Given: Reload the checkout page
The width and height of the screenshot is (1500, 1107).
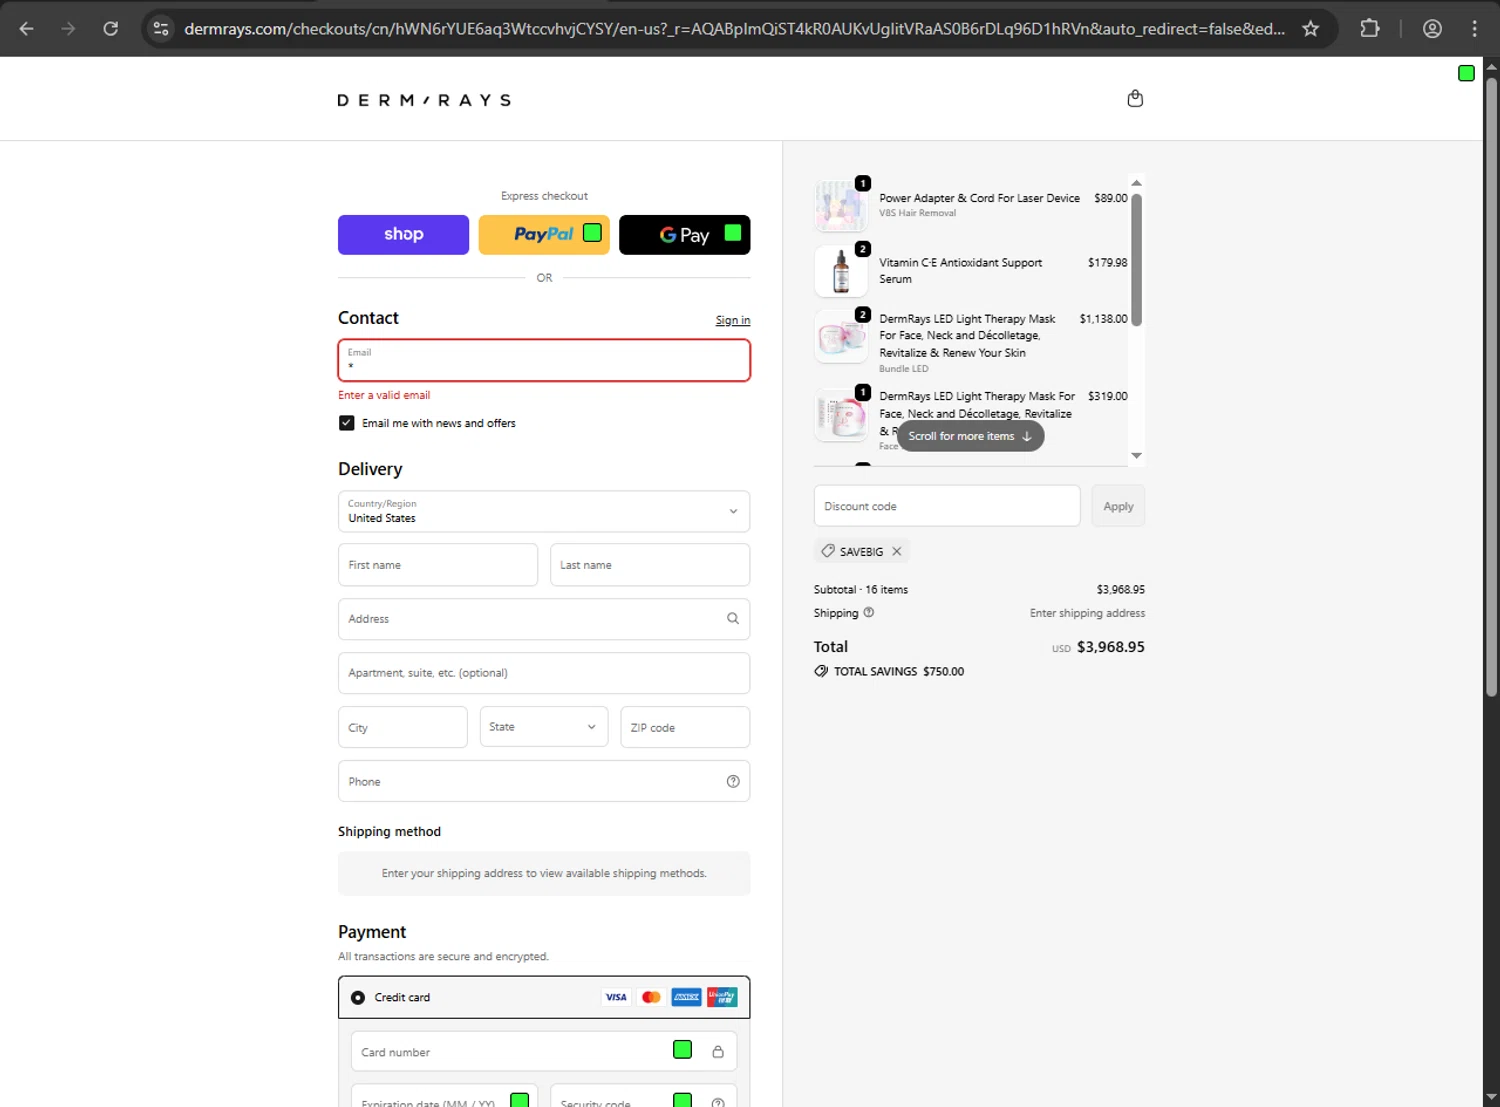Looking at the screenshot, I should pyautogui.click(x=111, y=29).
